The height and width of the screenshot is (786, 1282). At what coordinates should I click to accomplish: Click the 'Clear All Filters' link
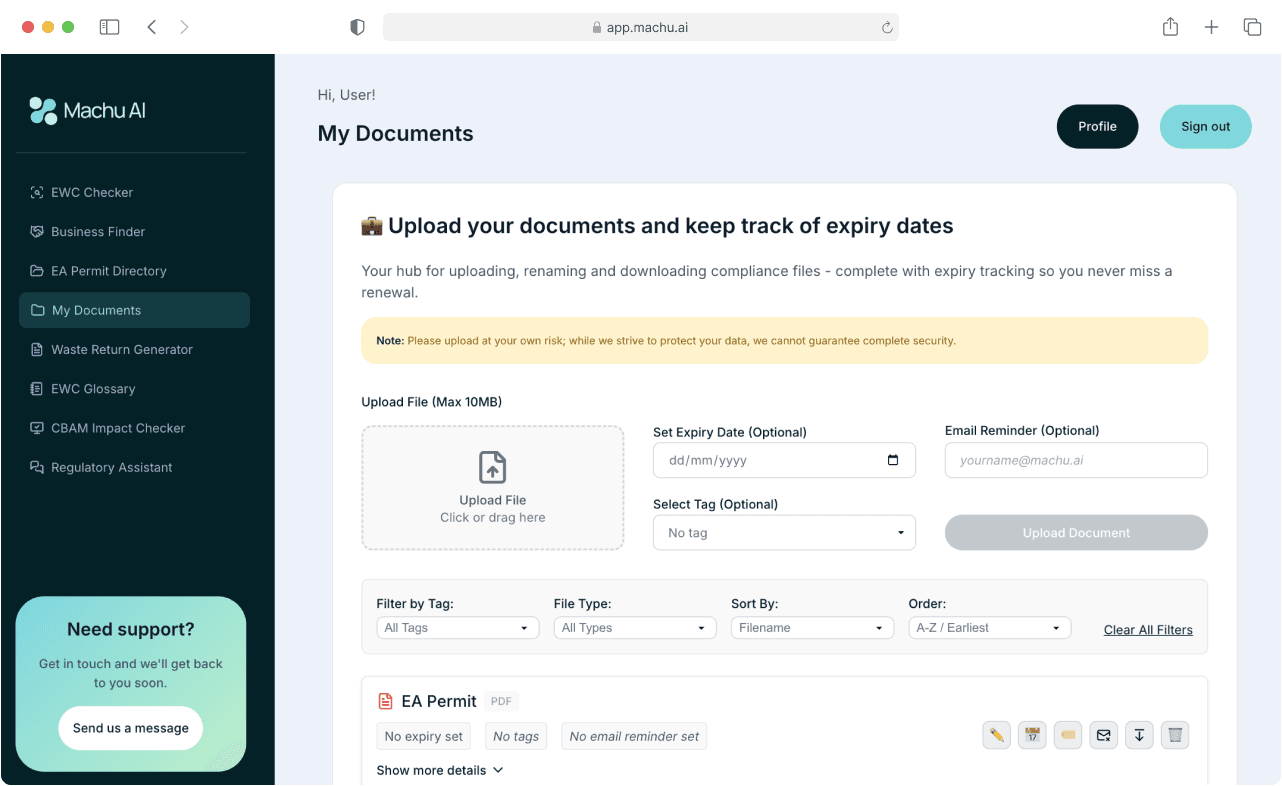click(x=1148, y=630)
